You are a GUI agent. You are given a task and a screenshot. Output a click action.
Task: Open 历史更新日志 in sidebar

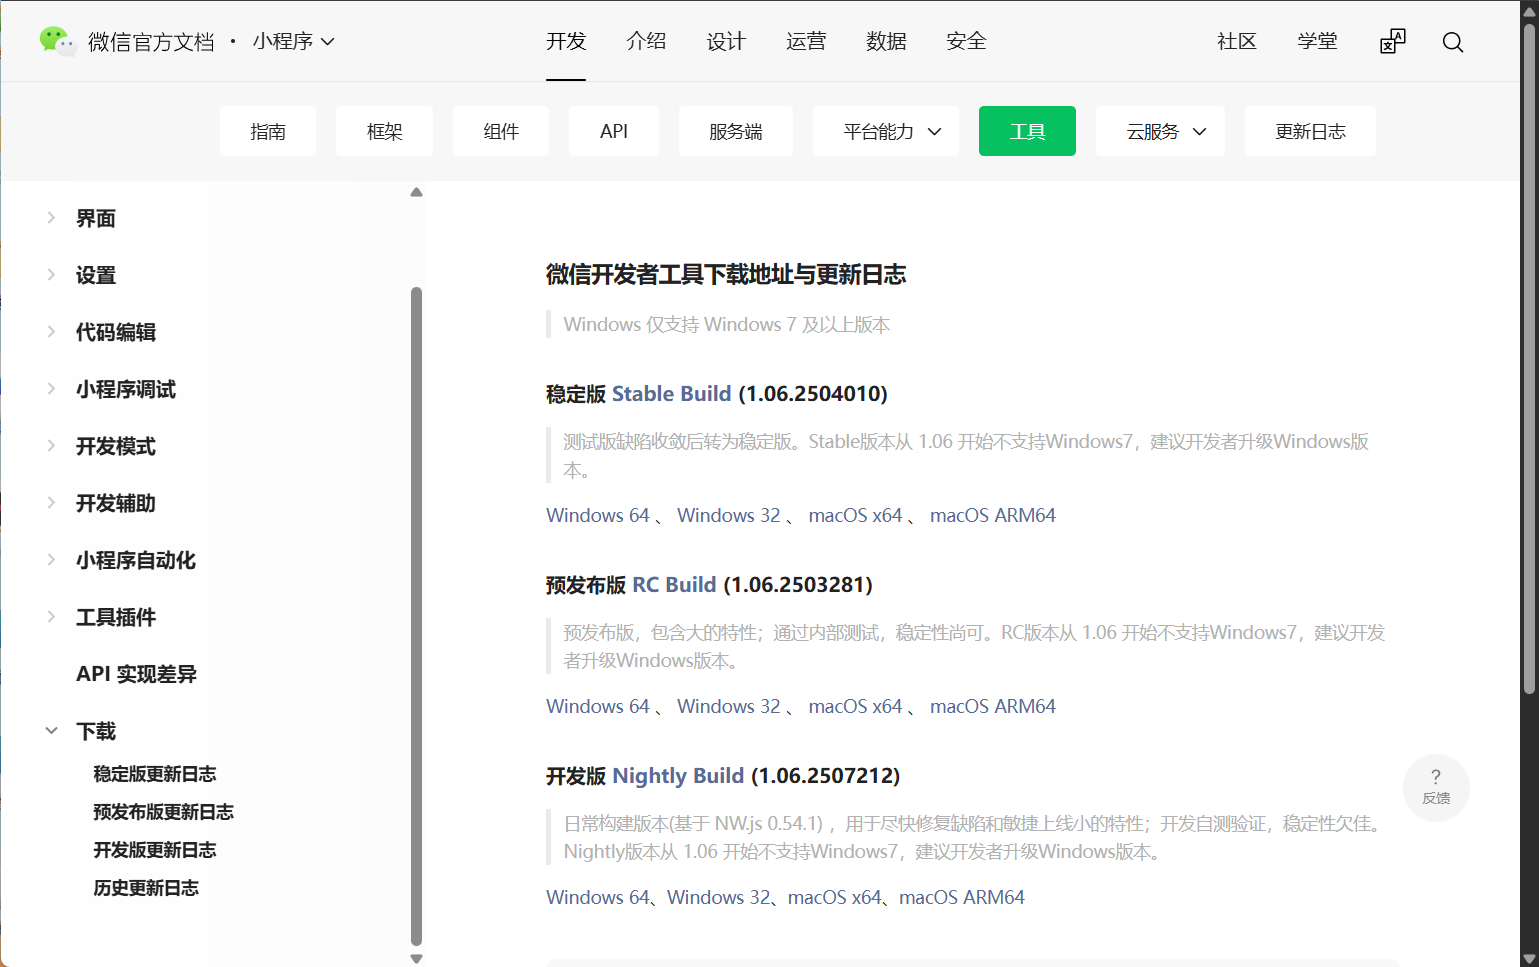146,888
